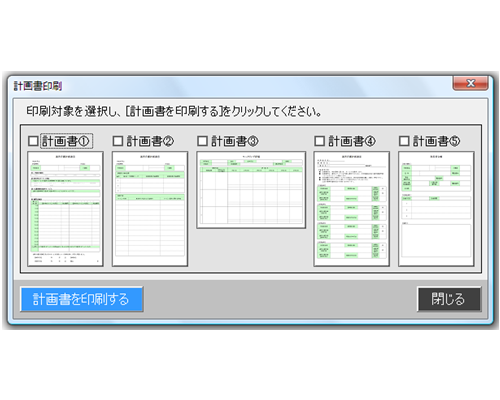This screenshot has width=500, height=400.
Task: Tick the 計画書④ checkbox square
Action: click(319, 141)
